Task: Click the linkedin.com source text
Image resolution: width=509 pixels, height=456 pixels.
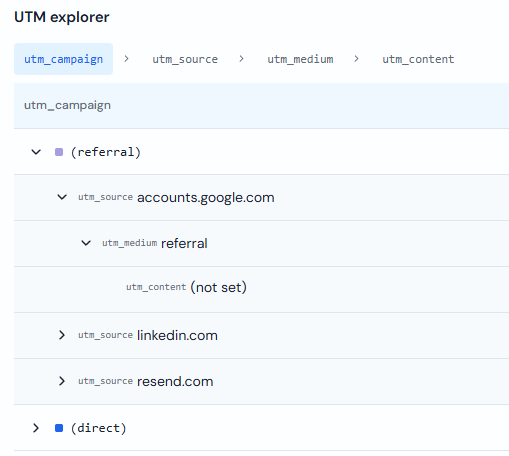Action: pyautogui.click(x=177, y=335)
